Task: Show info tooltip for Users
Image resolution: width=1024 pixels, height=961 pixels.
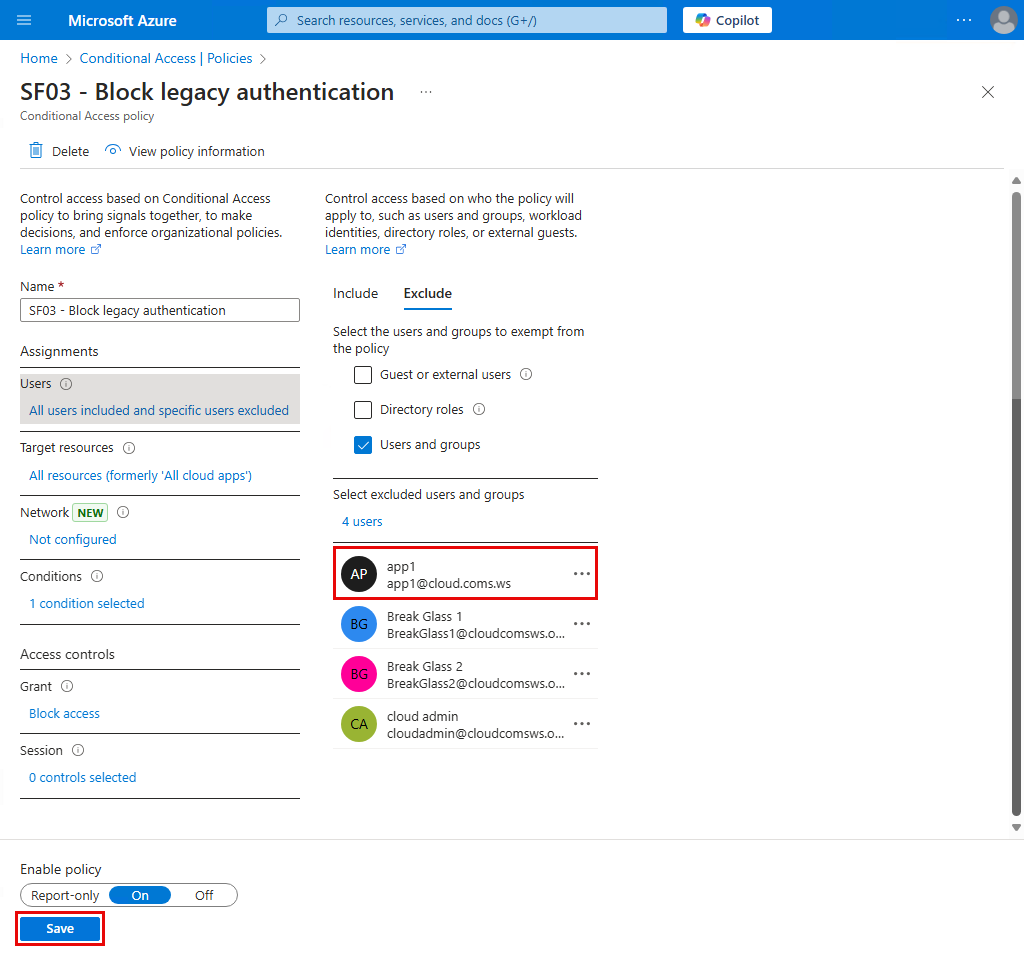Action: click(x=66, y=384)
